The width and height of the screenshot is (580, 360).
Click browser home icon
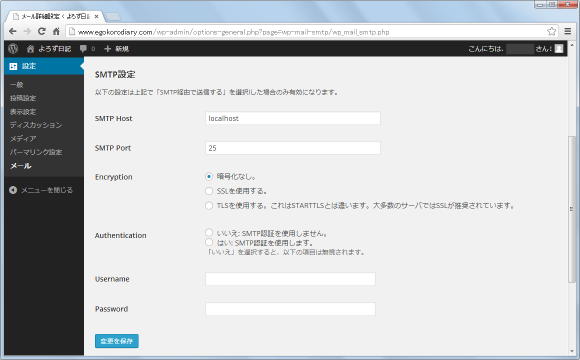point(56,31)
